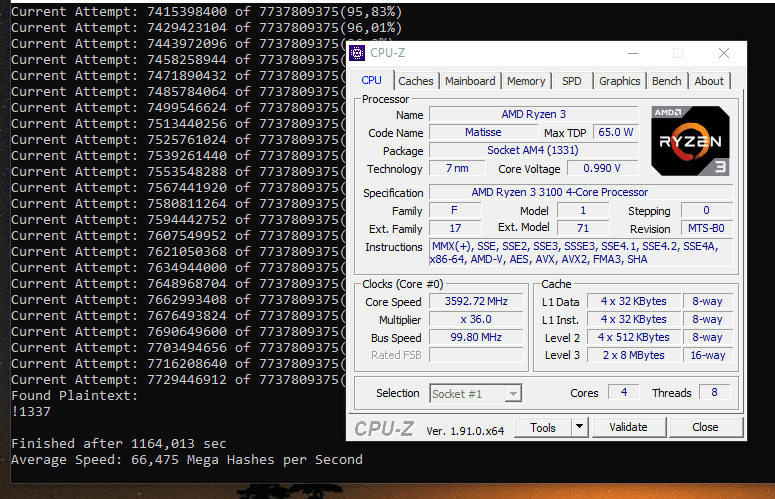This screenshot has width=775, height=499.
Task: Click the Instructions list text box
Action: point(581,252)
